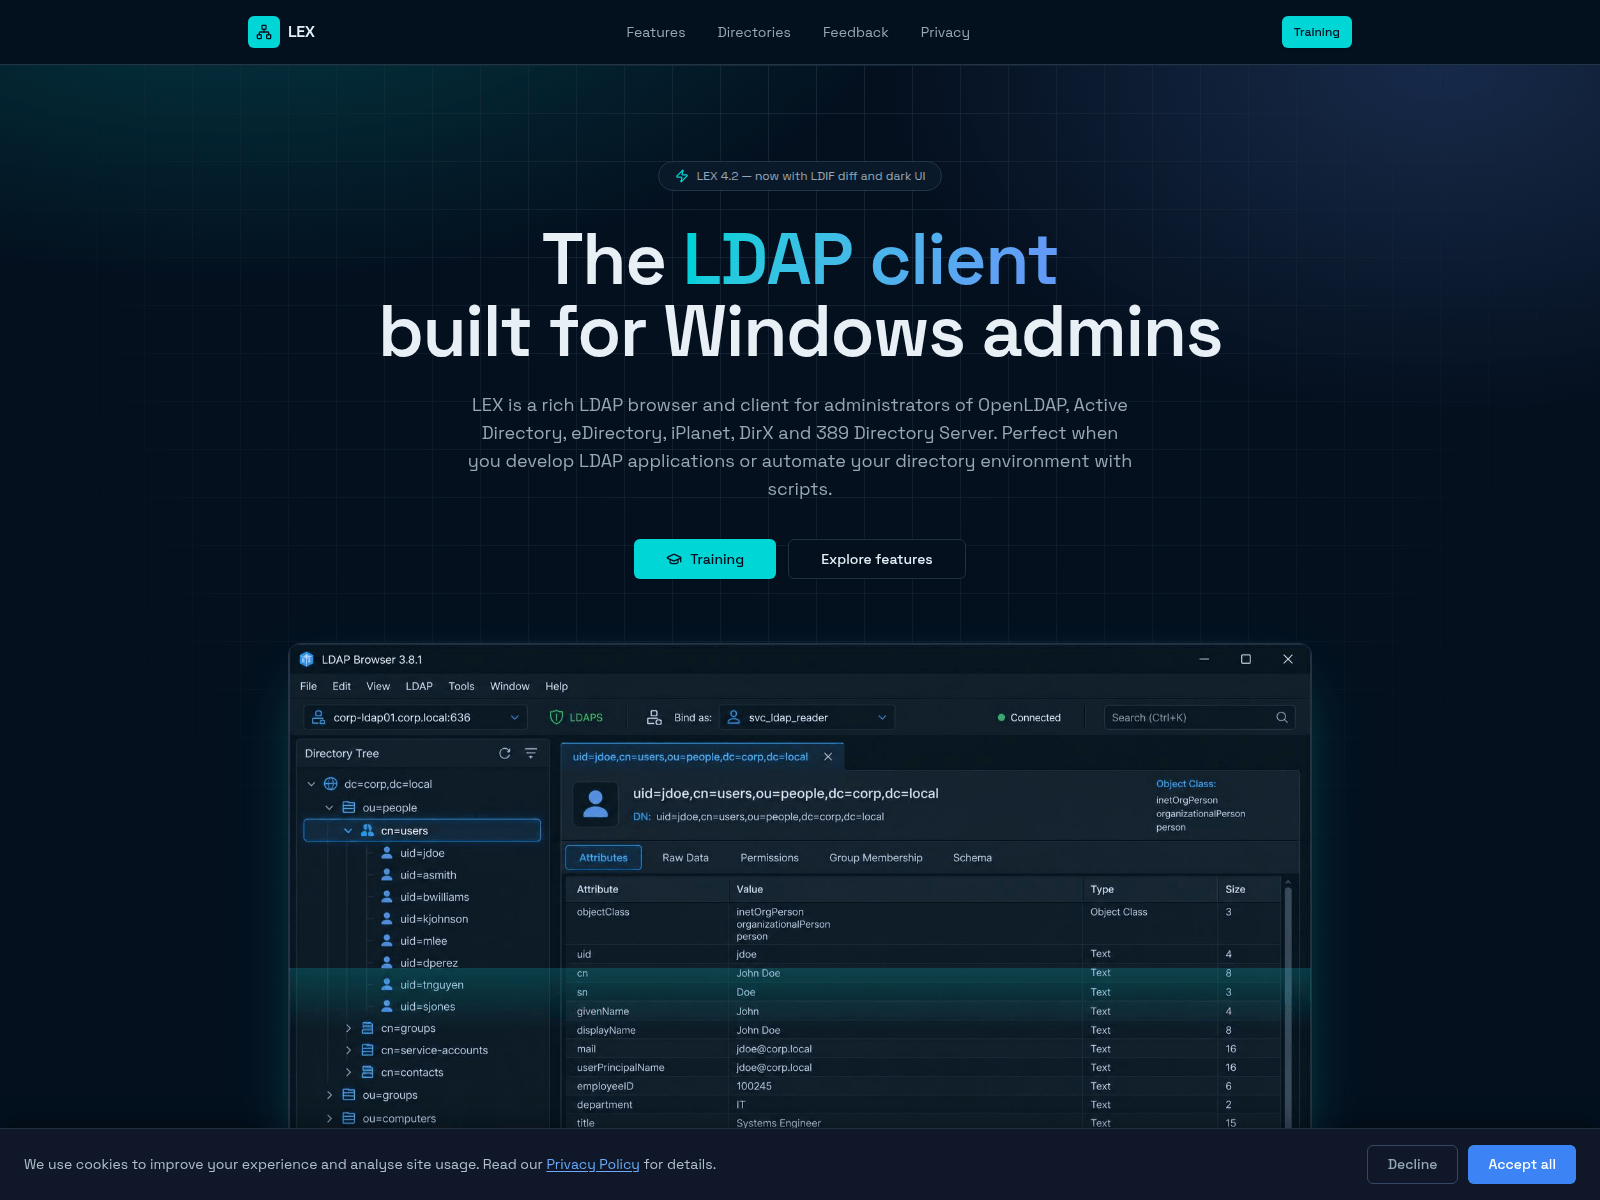Expand the ou=computers node
Screen dimensions: 1600x1200
[x=329, y=1118]
